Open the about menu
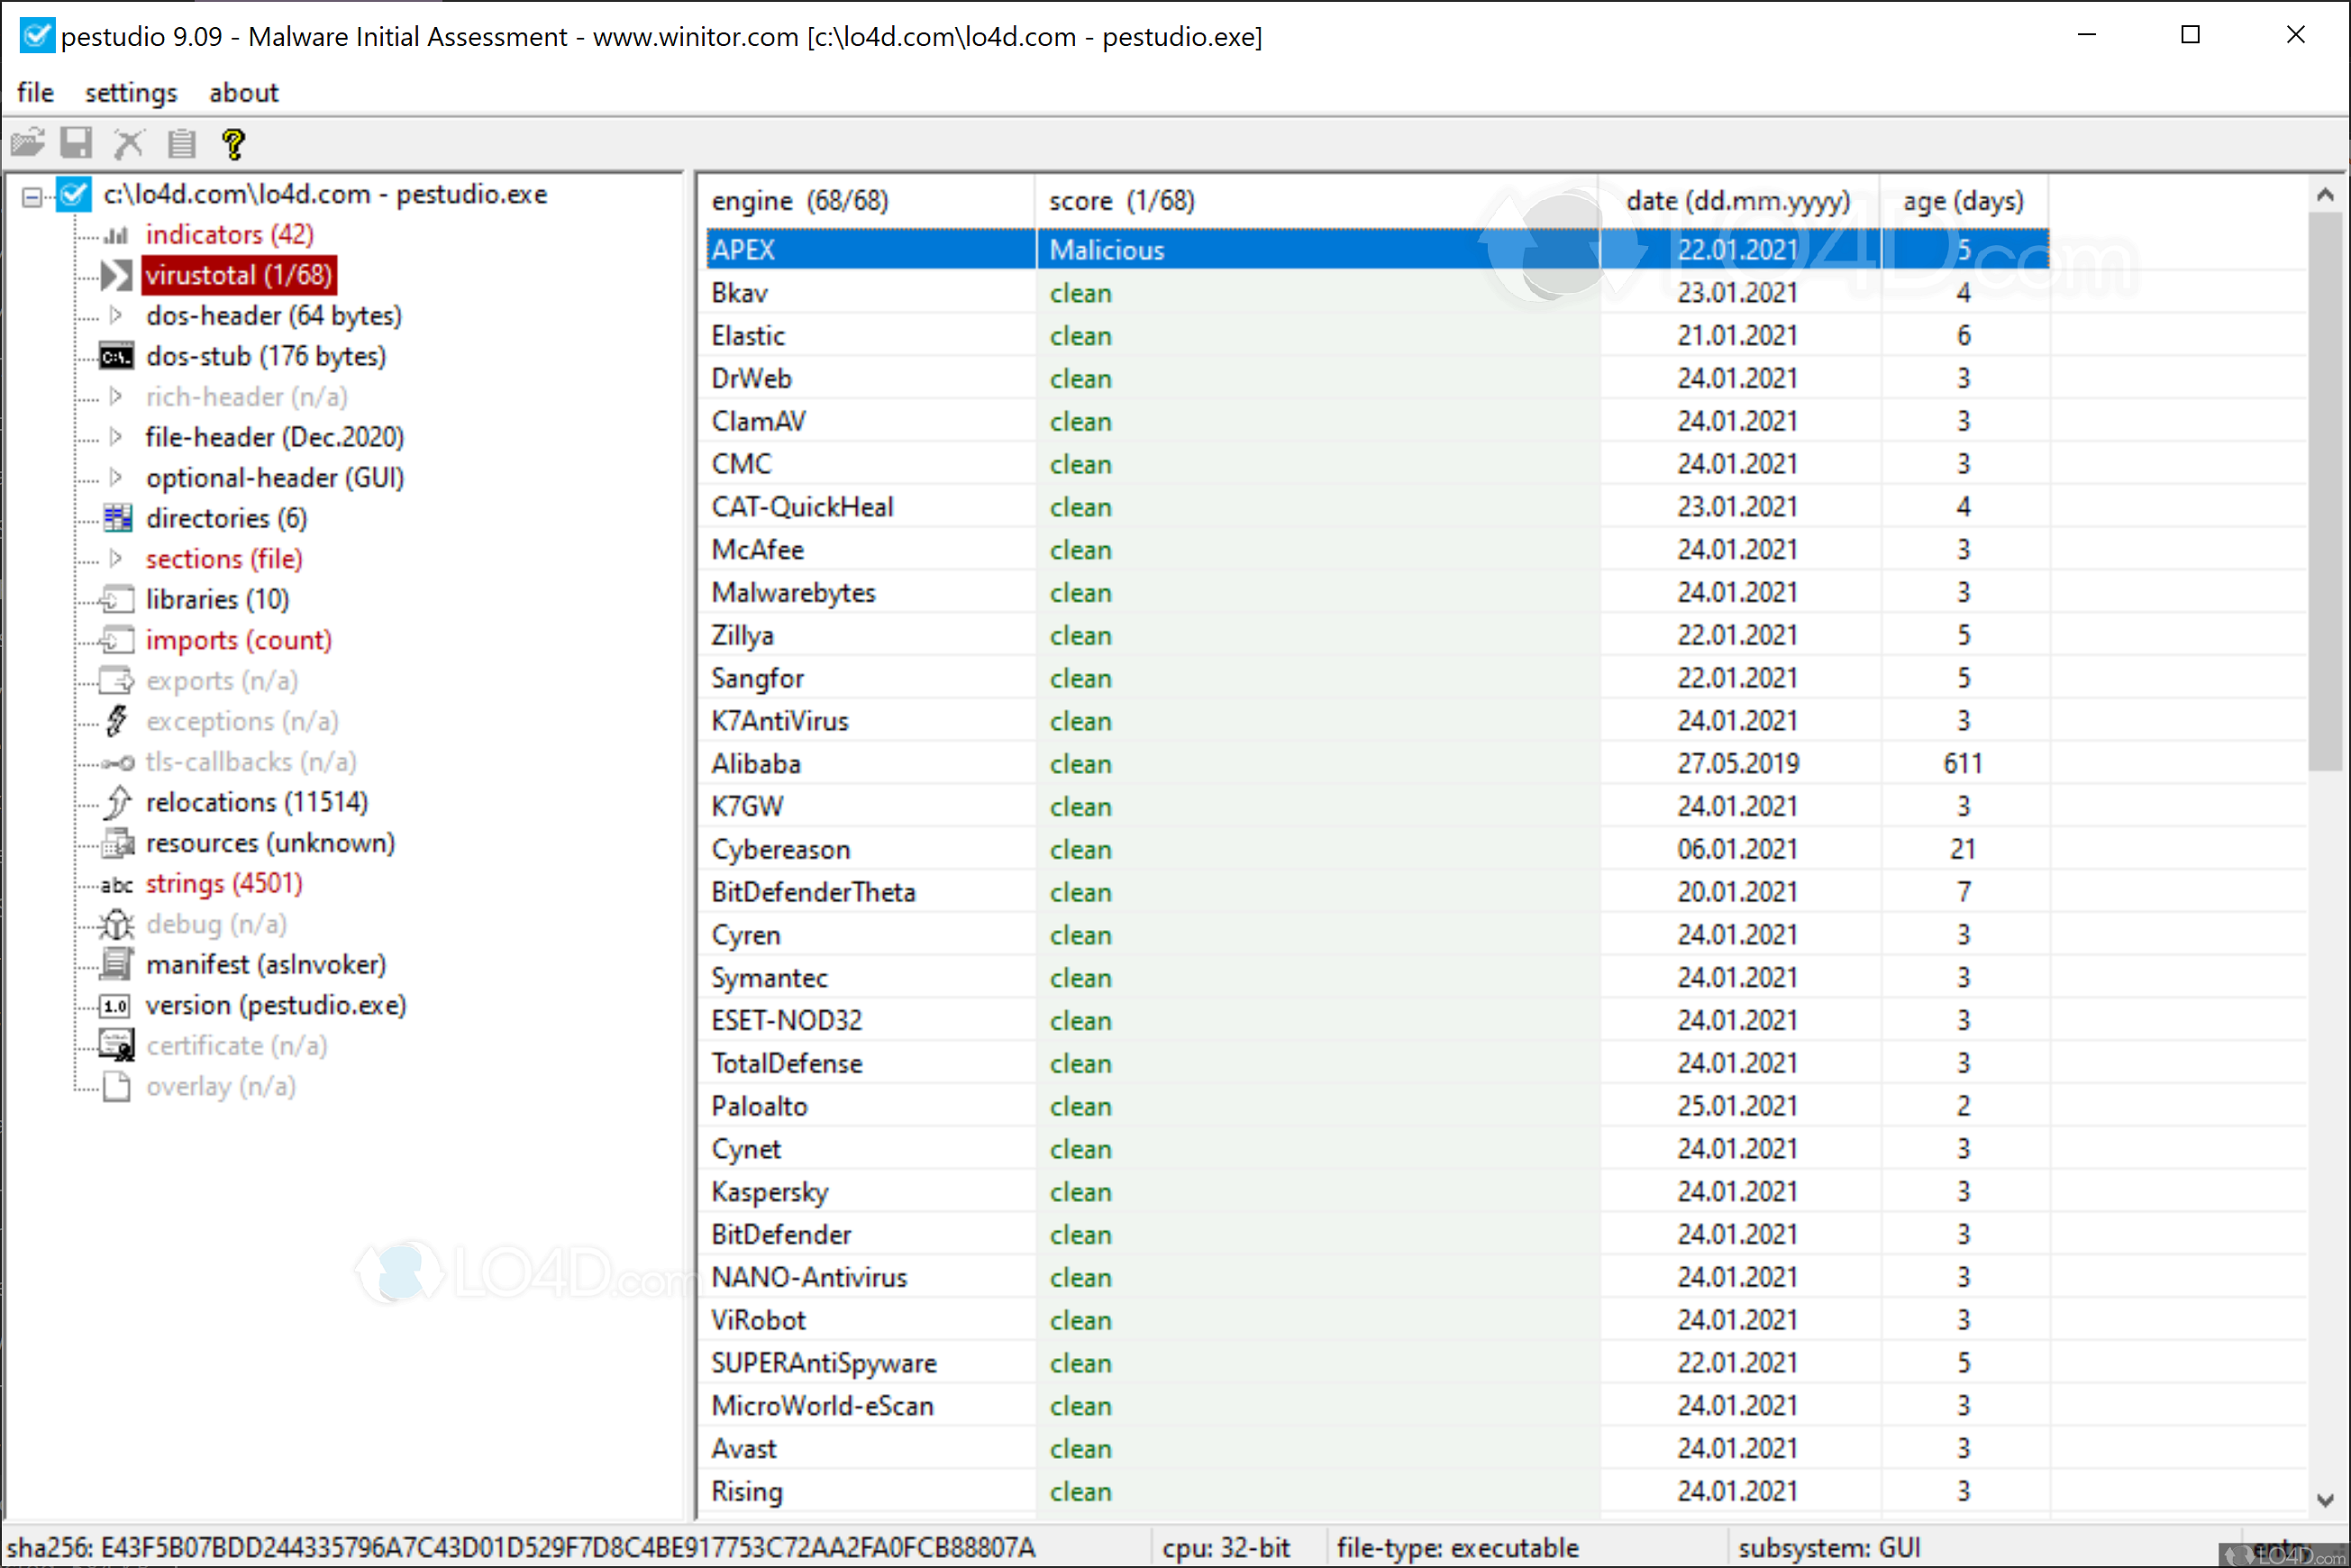Viewport: 2351px width, 1568px height. coord(243,92)
